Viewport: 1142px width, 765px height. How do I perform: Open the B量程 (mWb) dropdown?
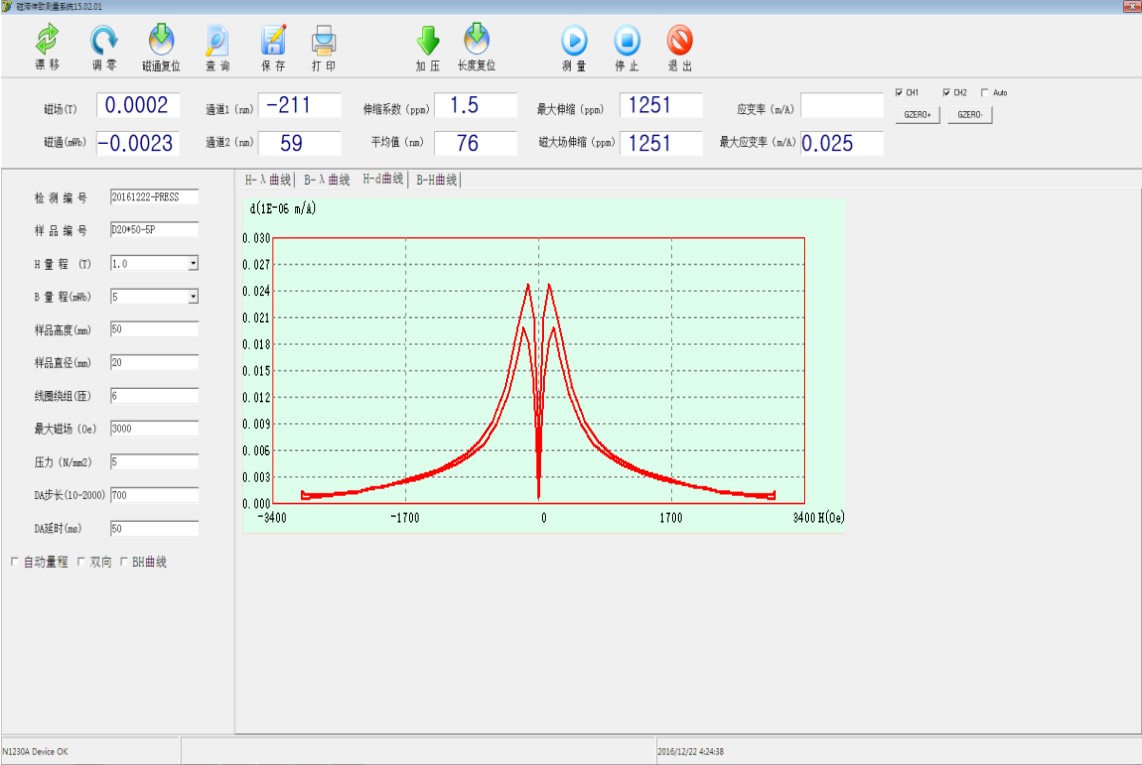coord(193,297)
